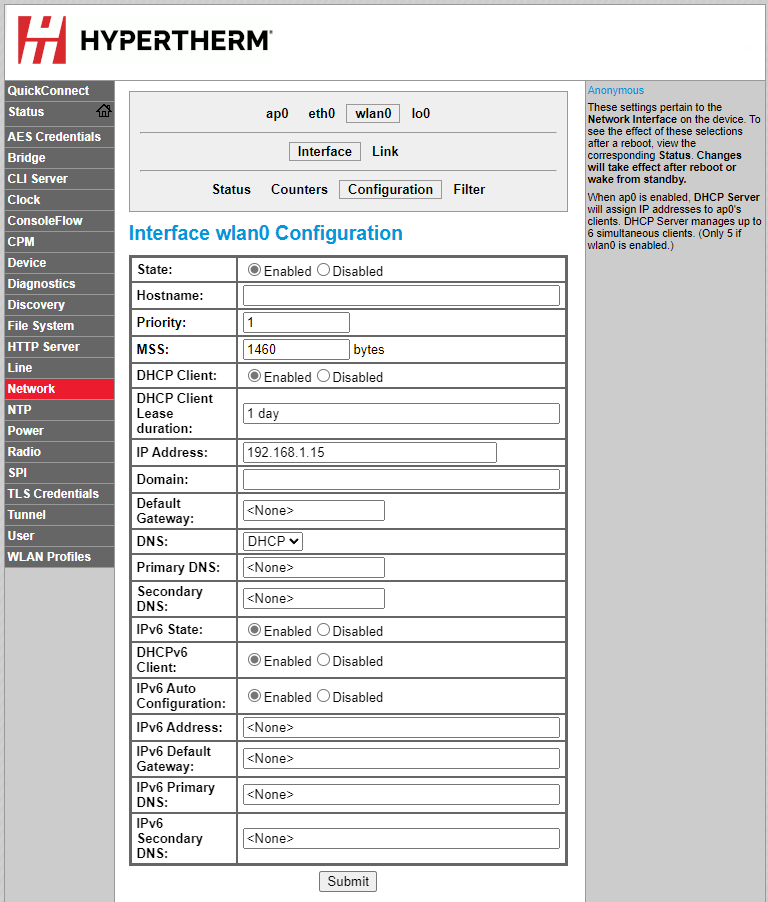This screenshot has width=768, height=902.
Task: Choose Disabled for IPv6 Auto Configuration
Action: pyautogui.click(x=323, y=696)
